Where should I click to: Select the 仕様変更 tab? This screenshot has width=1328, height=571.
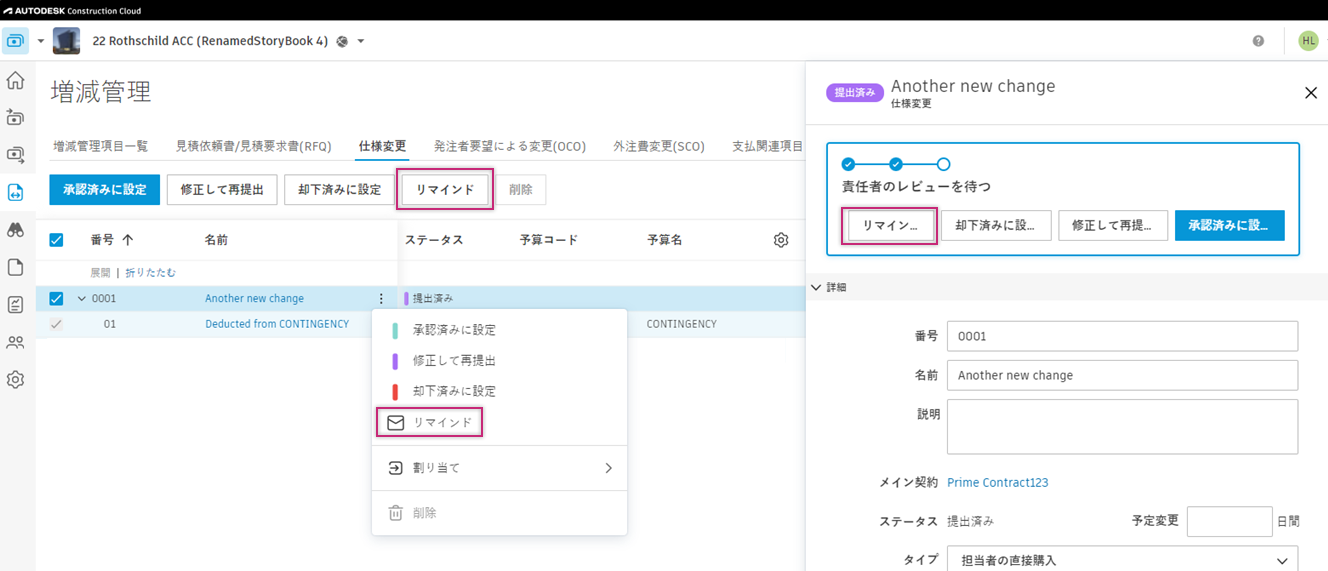(383, 146)
